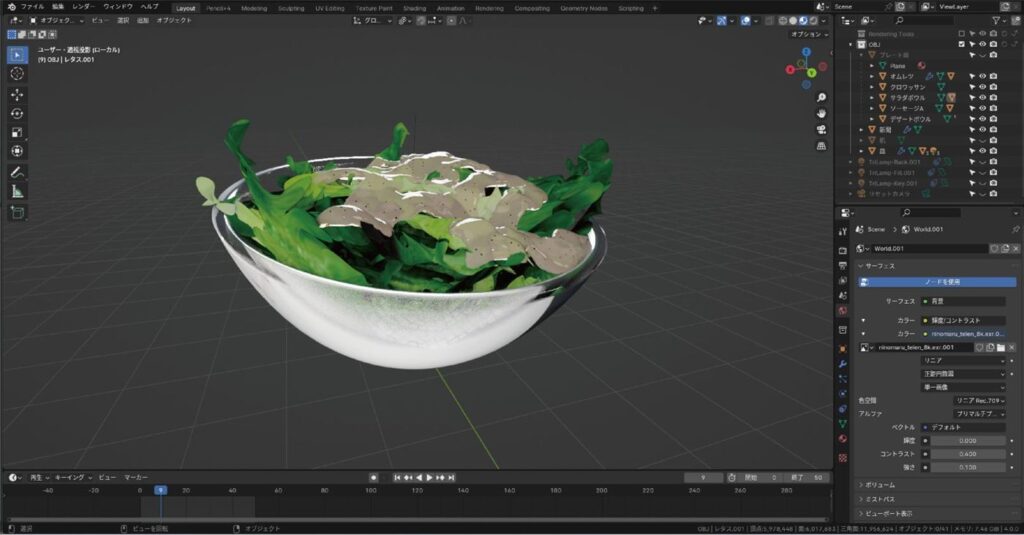Toggle visibility eye for クロワッサン
This screenshot has height=535, width=1024.
pos(982,87)
